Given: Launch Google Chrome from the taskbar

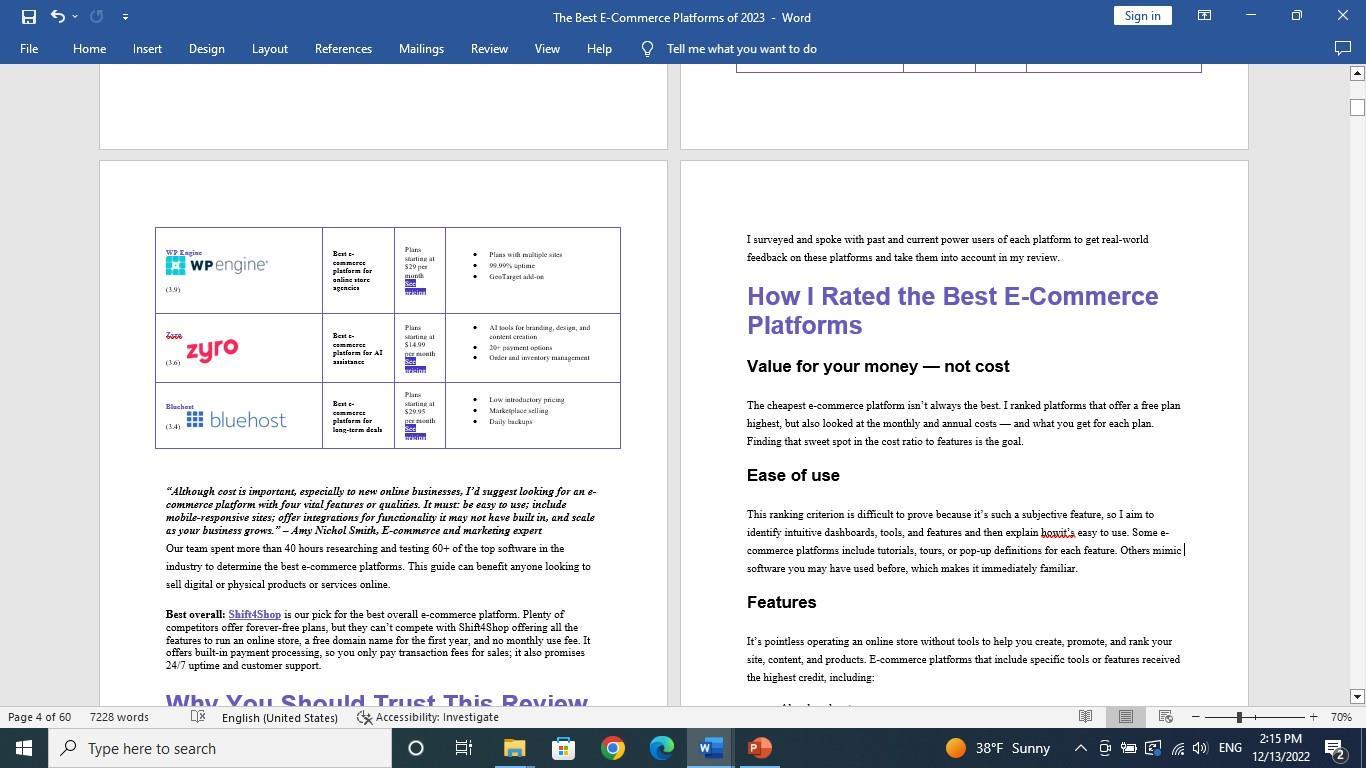Looking at the screenshot, I should 612,748.
